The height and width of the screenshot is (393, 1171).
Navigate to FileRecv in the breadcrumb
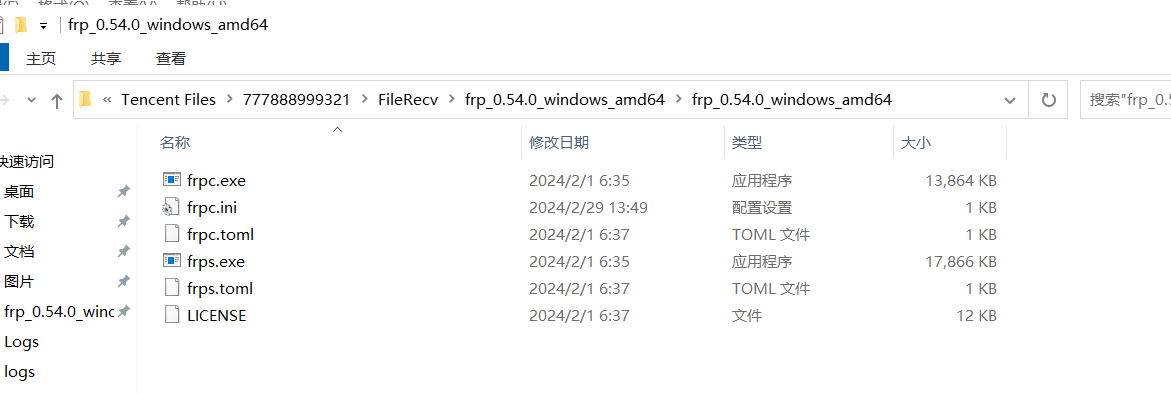click(408, 99)
